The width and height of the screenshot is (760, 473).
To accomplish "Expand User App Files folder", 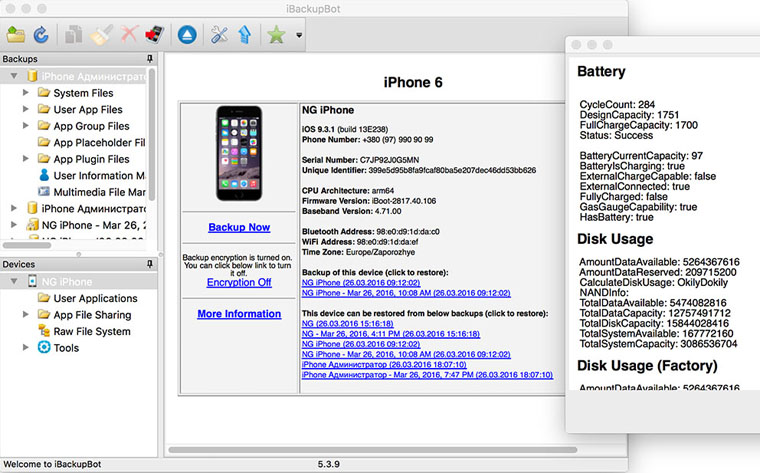I will point(26,109).
